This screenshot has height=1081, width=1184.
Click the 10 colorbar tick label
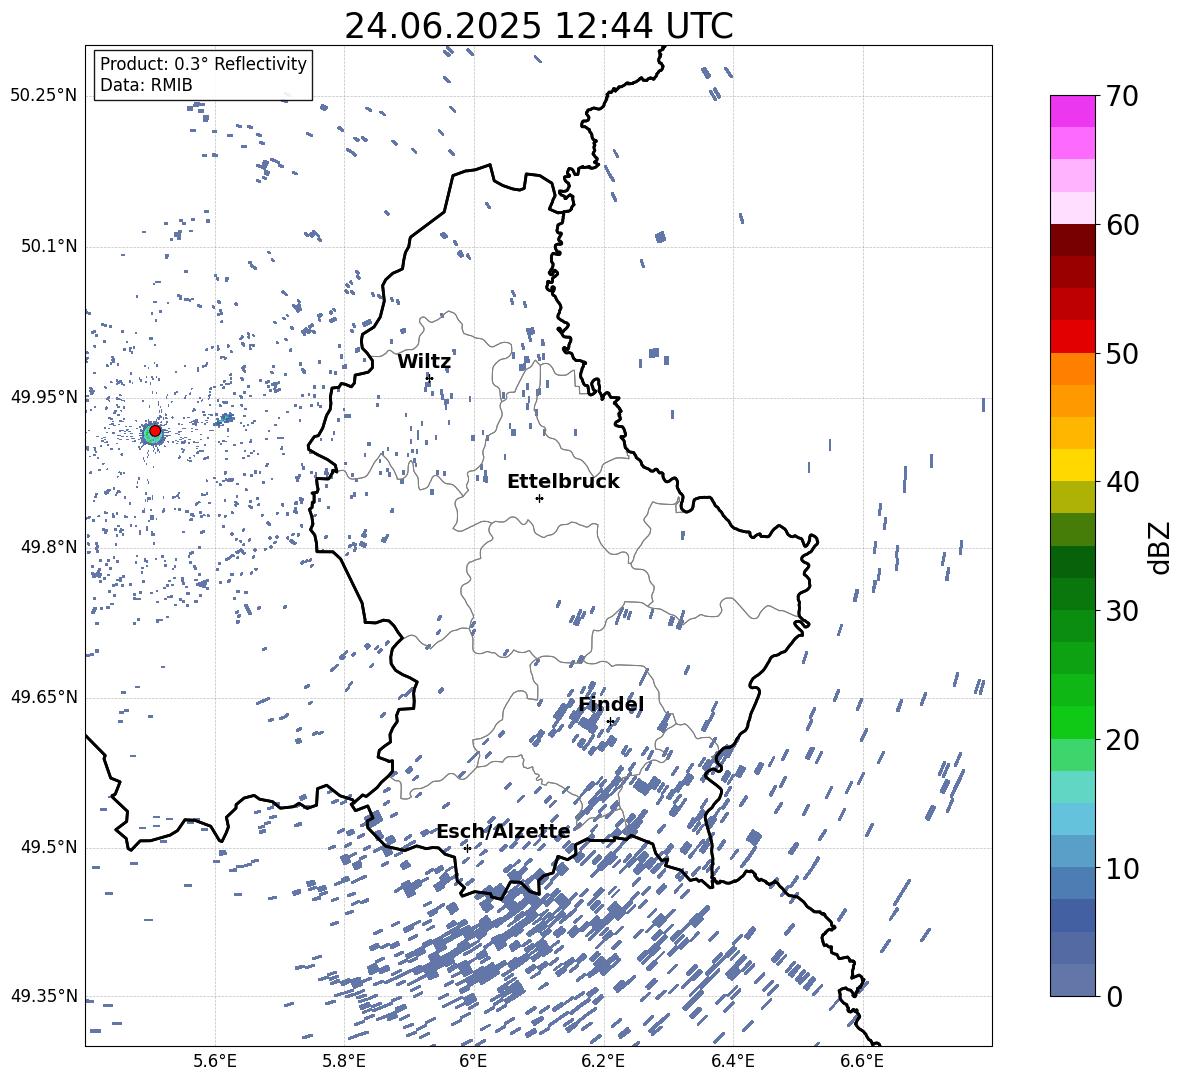coord(1122,868)
